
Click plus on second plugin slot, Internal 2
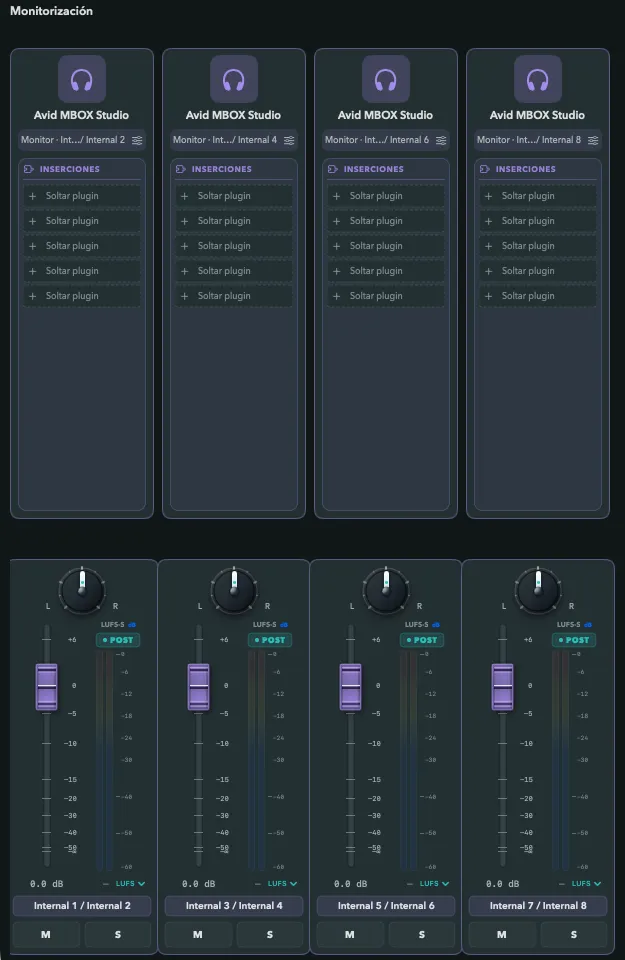pos(32,221)
